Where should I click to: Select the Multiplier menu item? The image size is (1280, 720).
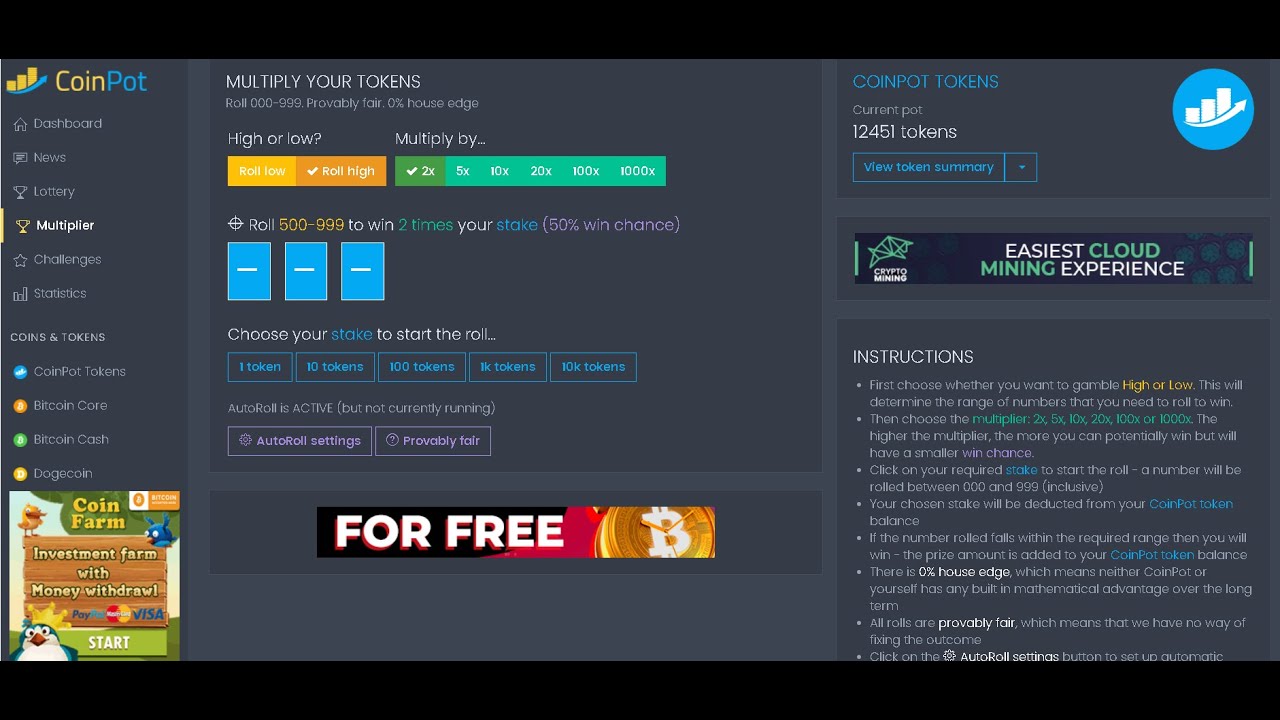tap(65, 226)
